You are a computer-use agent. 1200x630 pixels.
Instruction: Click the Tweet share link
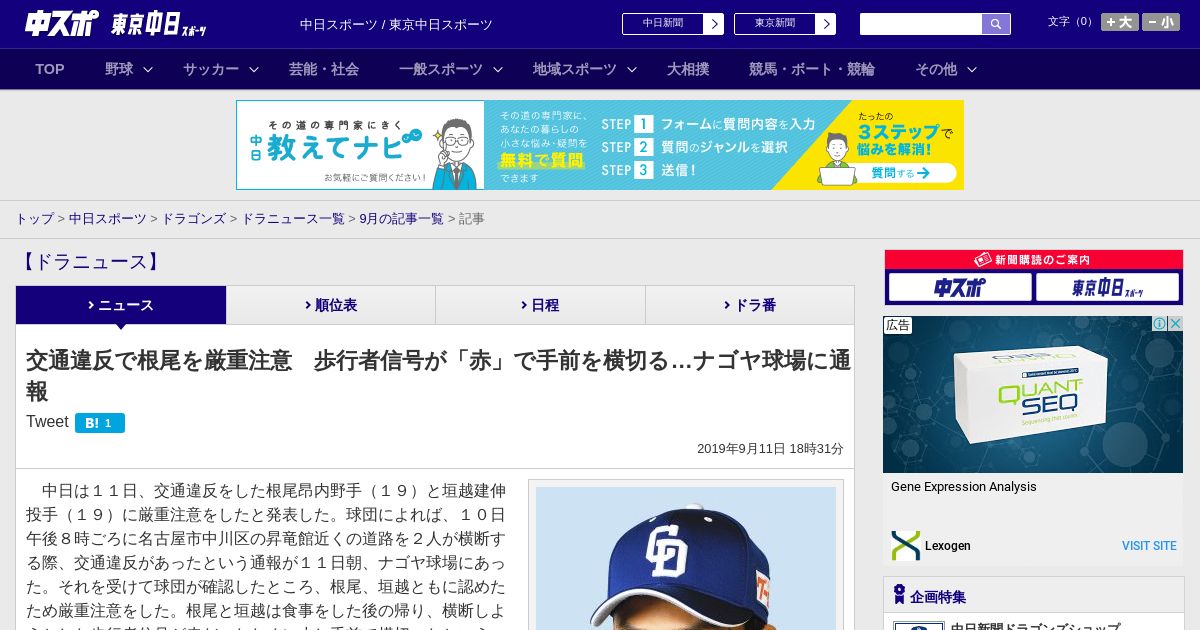pos(47,422)
